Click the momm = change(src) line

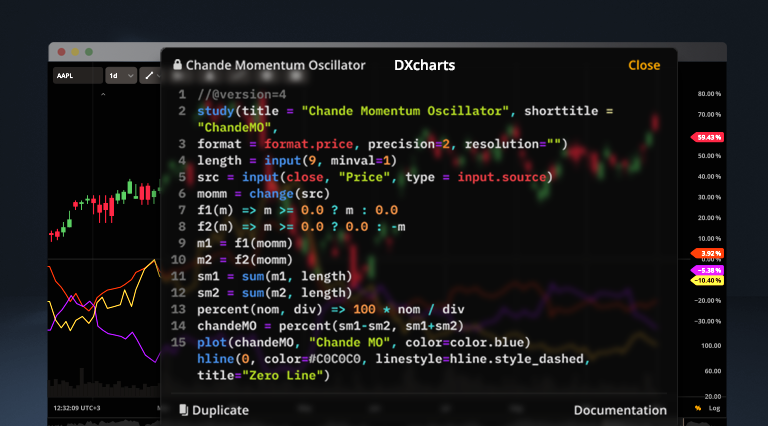(x=264, y=194)
